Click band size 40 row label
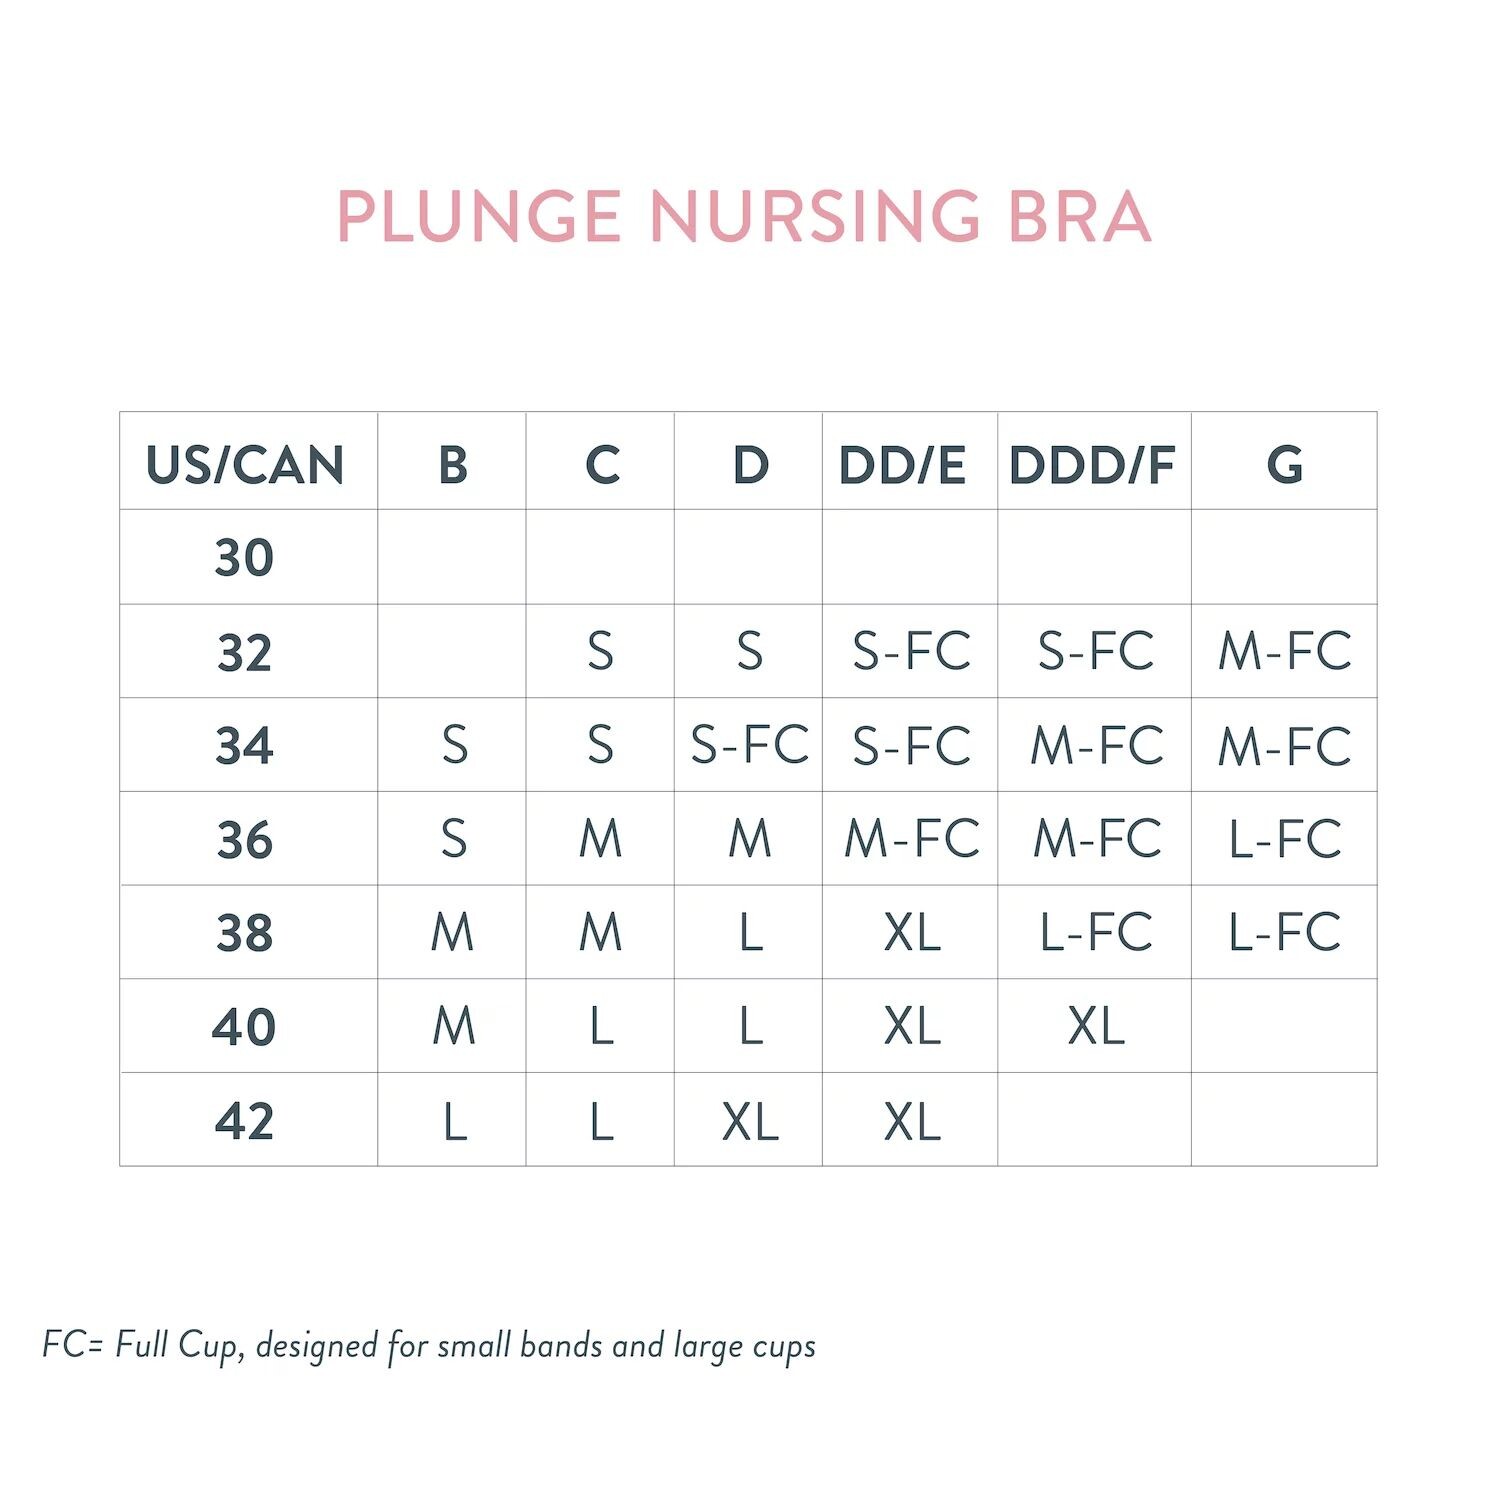Viewport: 1500px width, 1500px height. 244,1027
